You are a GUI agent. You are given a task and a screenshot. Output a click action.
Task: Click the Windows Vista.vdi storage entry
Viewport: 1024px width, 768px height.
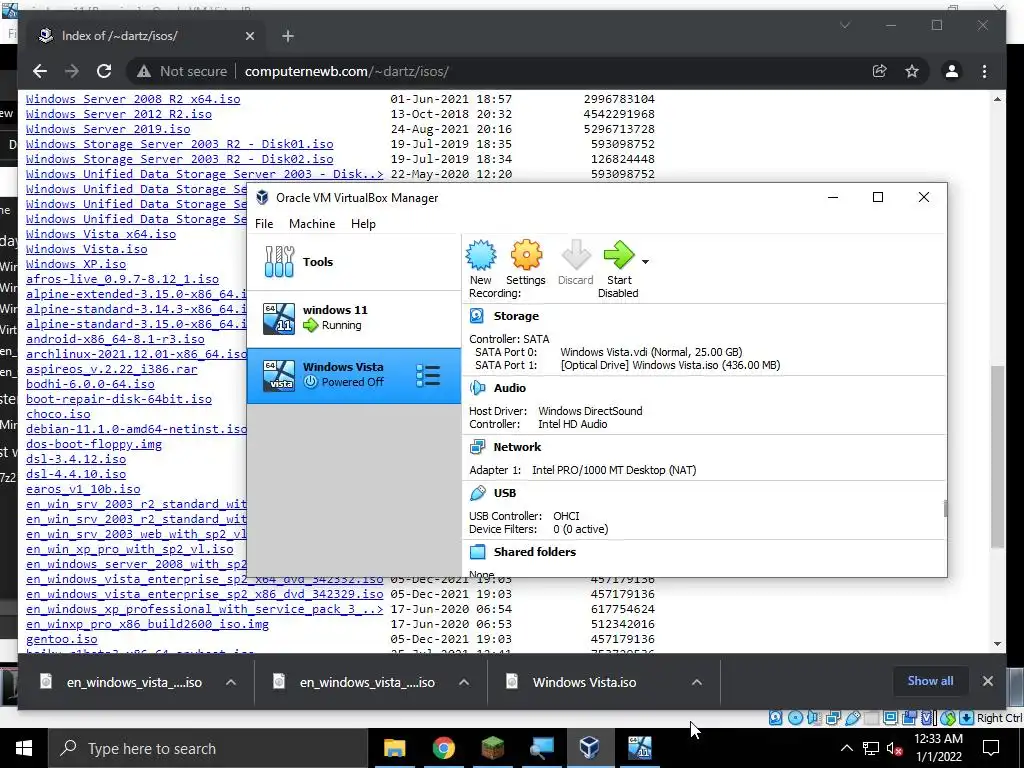pos(651,352)
